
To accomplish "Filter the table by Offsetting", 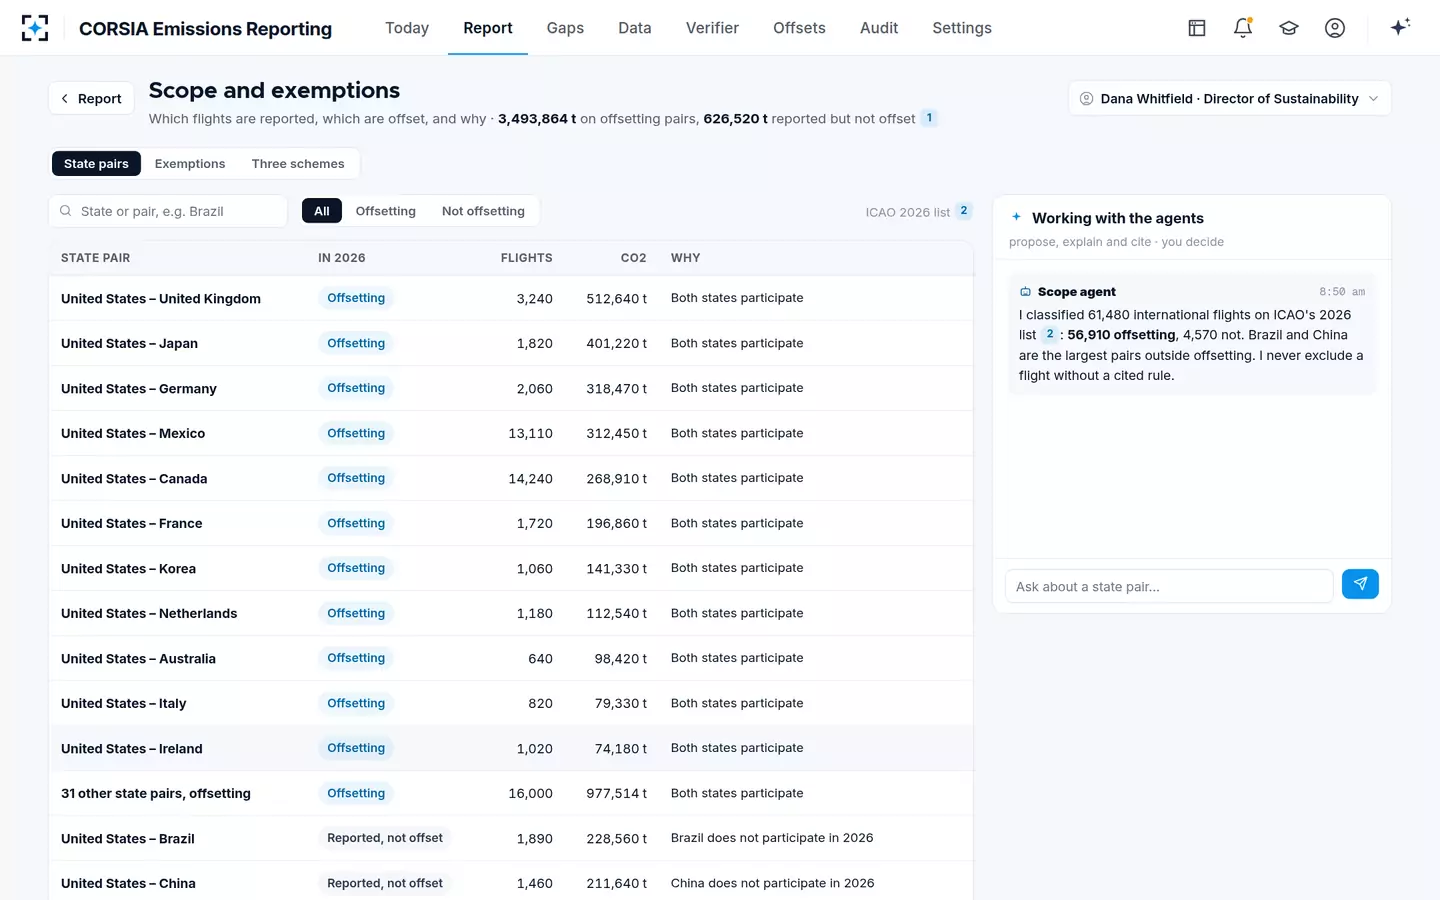I will tap(385, 211).
